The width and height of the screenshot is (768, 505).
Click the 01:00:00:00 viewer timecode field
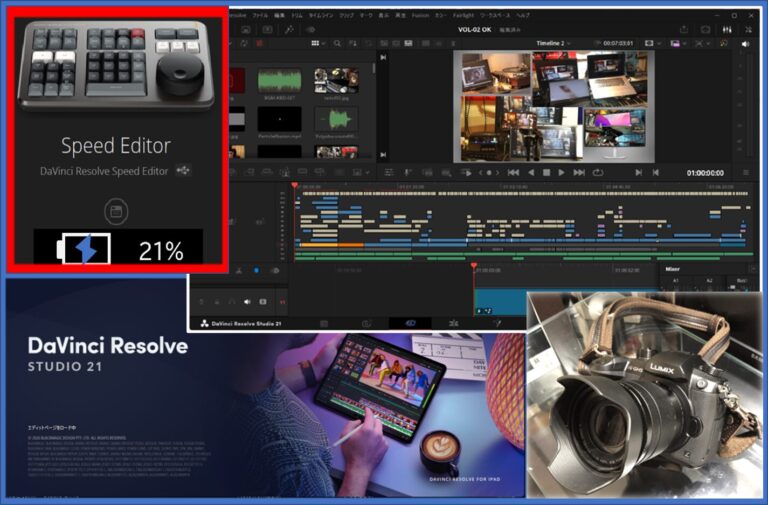tap(705, 173)
